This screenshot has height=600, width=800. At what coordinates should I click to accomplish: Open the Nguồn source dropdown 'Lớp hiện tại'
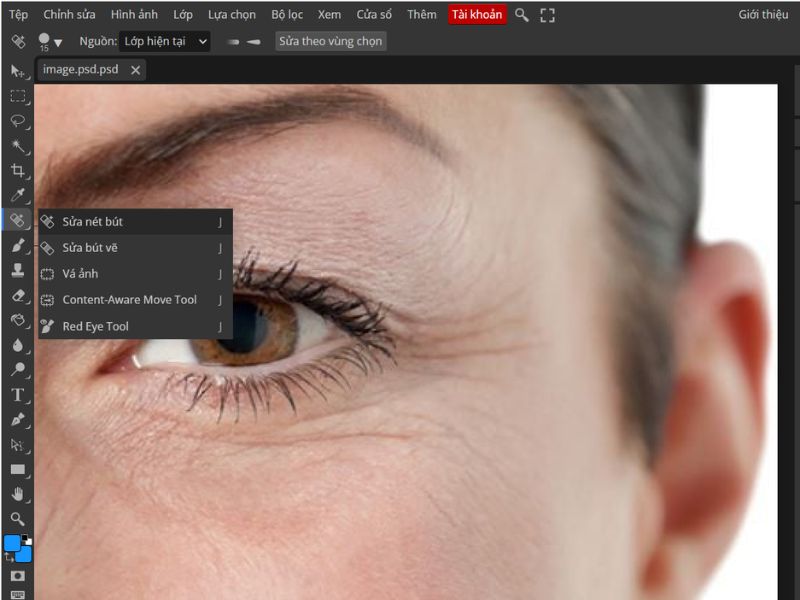coord(164,41)
